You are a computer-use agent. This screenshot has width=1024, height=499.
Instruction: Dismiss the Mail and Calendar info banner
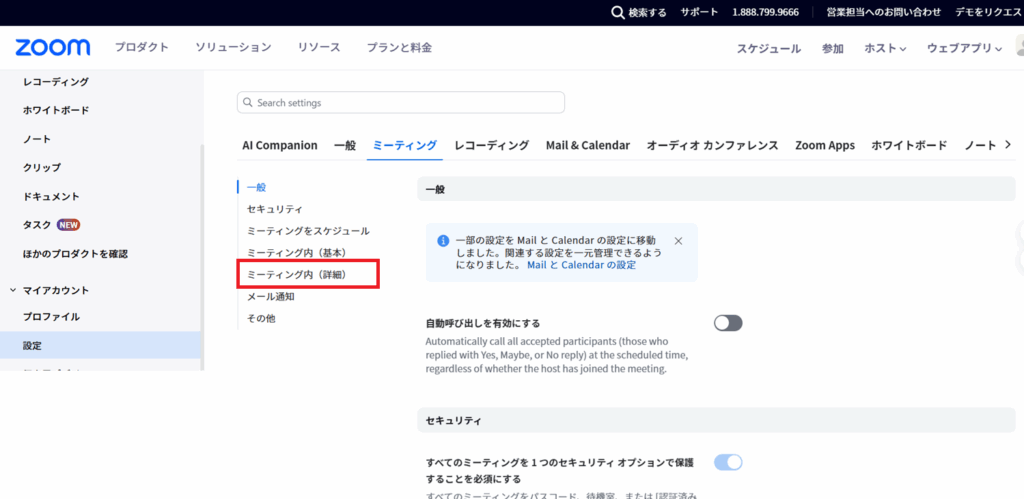point(678,241)
